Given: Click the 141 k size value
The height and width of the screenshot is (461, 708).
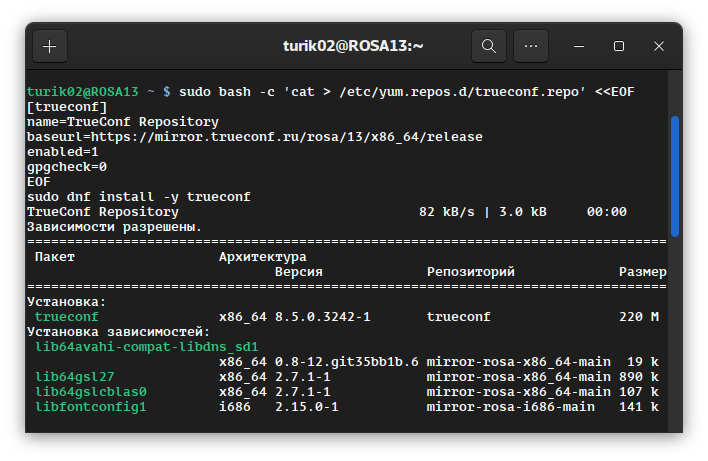Looking at the screenshot, I should (x=639, y=407).
